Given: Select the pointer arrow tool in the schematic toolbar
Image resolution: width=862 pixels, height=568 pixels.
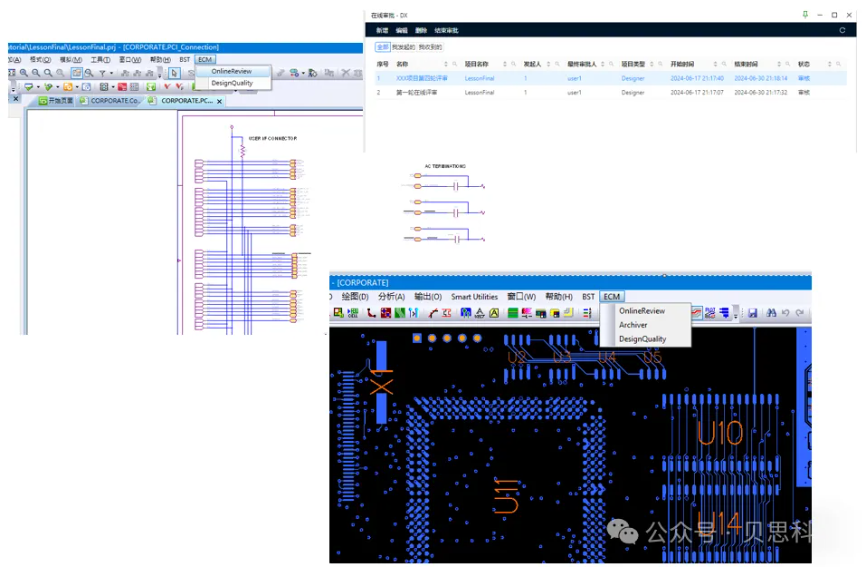Looking at the screenshot, I should (x=174, y=73).
